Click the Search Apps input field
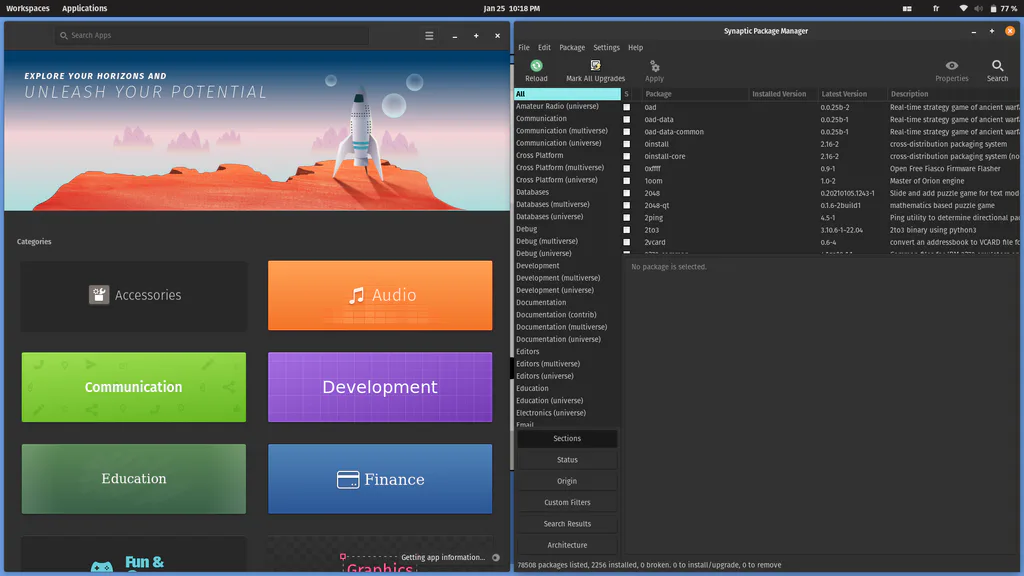The width and height of the screenshot is (1024, 576). click(x=212, y=35)
